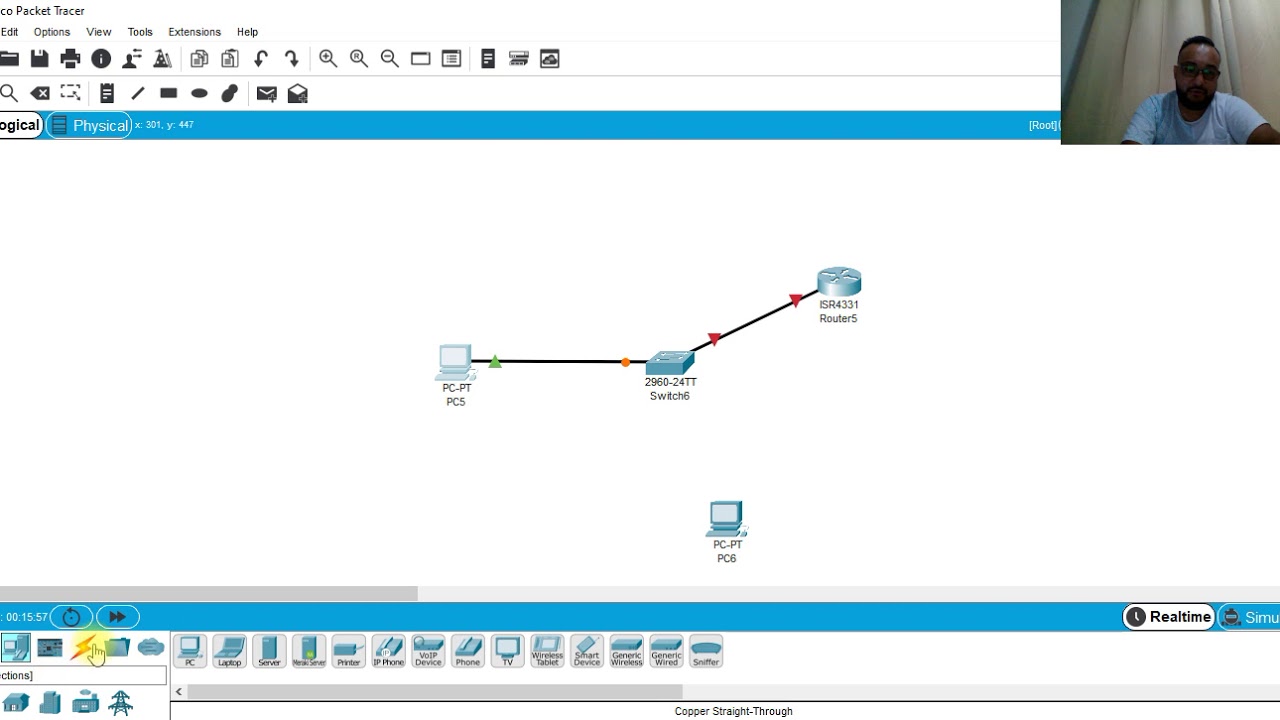Open the Cisco cloud image icon
1280x720 pixels.
549,59
